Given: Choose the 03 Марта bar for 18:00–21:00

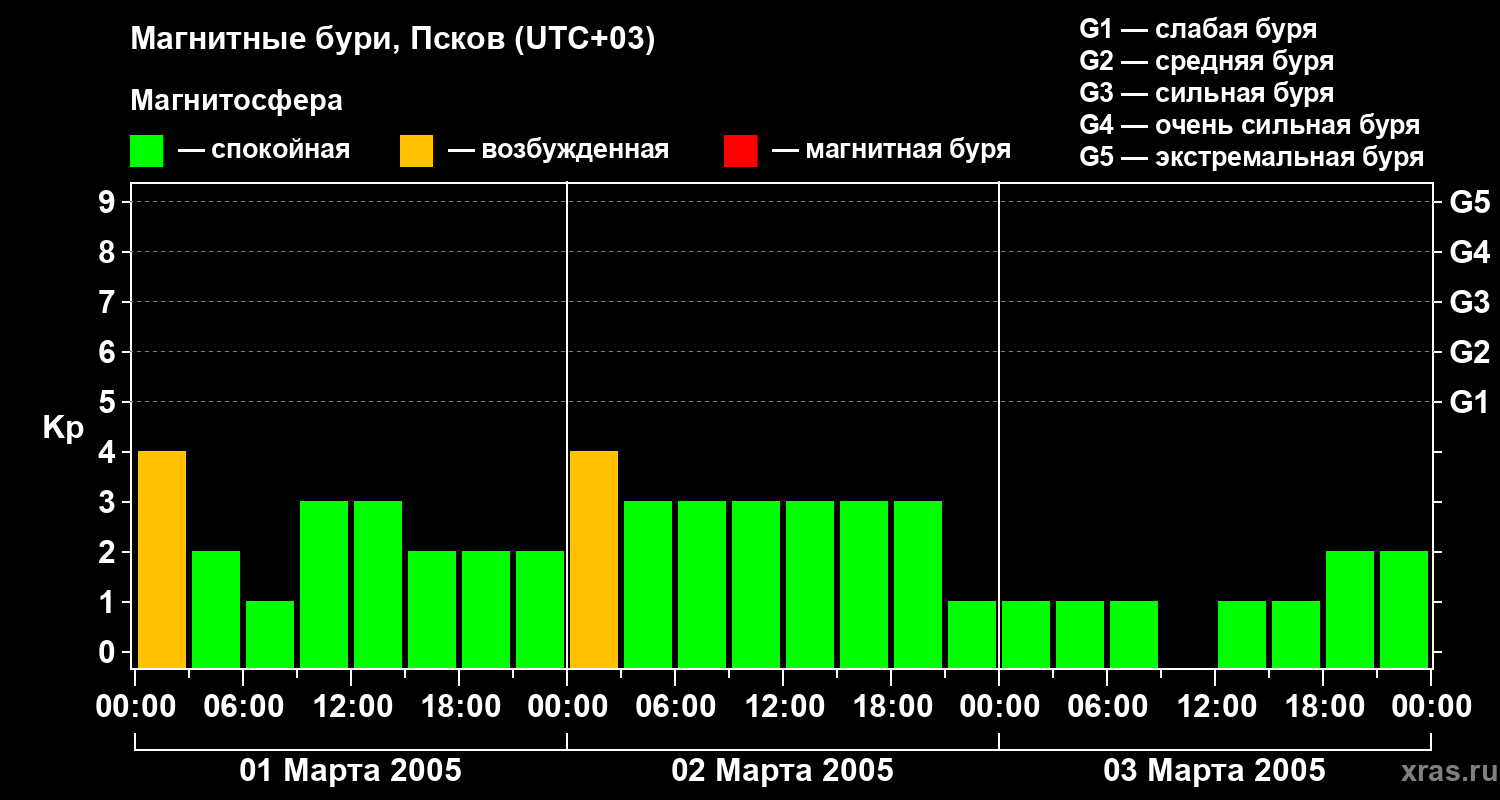Looking at the screenshot, I should tap(1350, 609).
